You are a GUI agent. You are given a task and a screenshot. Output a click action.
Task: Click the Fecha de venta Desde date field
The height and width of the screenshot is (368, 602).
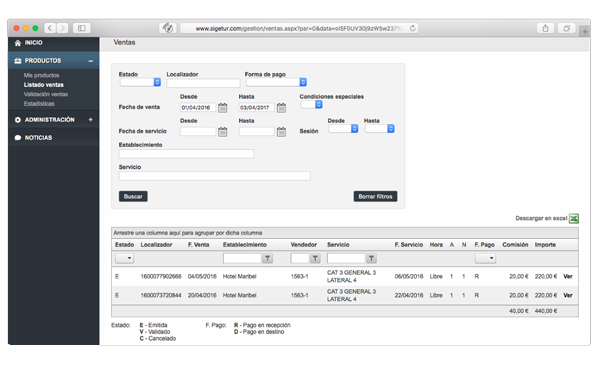198,108
